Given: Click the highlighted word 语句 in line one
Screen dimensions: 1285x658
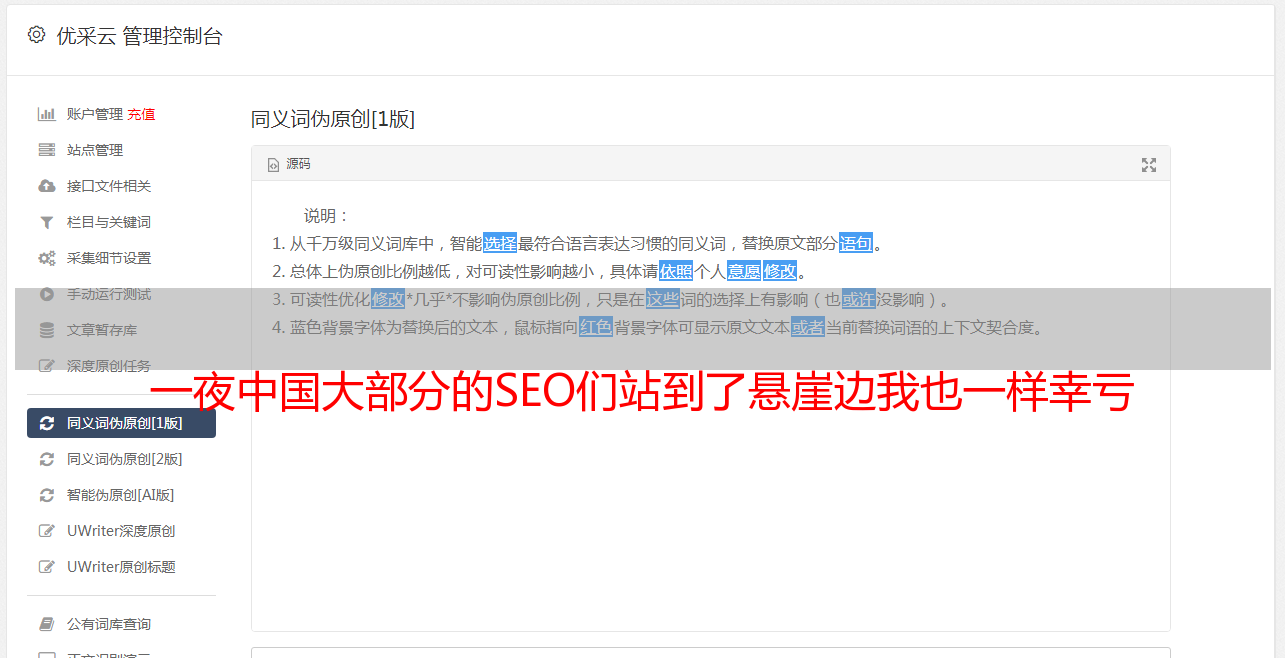Looking at the screenshot, I should 856,243.
